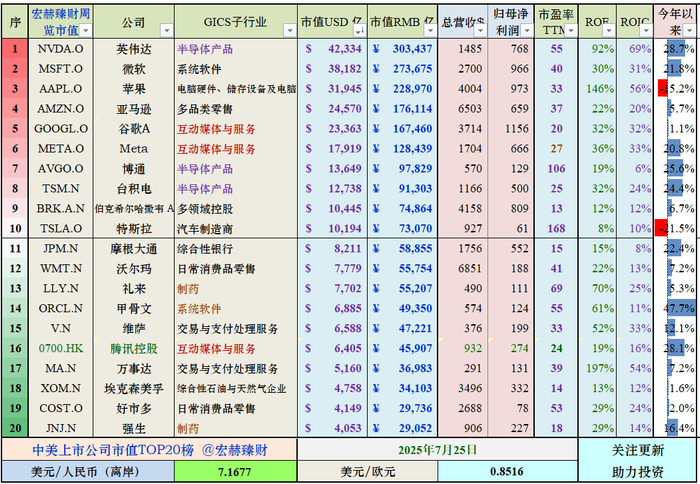Select USD market cap 38,182
The width and height of the screenshot is (700, 484).
pyautogui.click(x=333, y=69)
